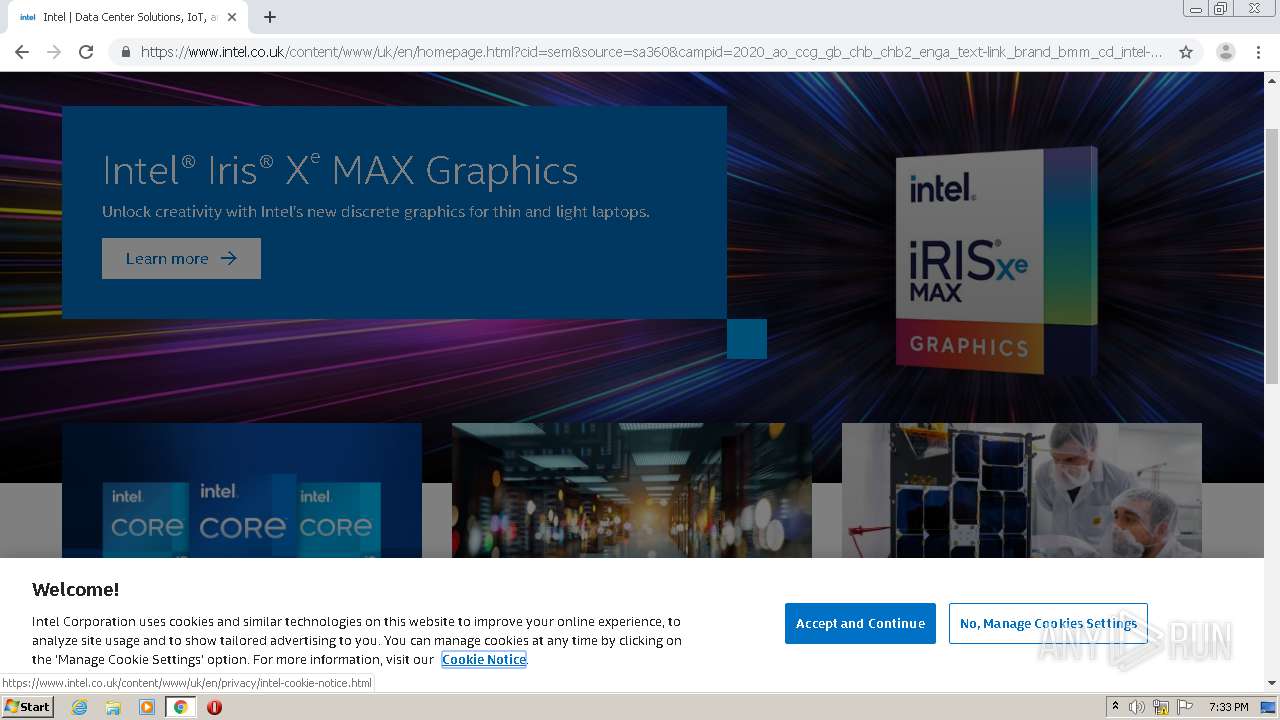This screenshot has height=720, width=1280.
Task: Click the browser forward arrow
Action: (54, 52)
